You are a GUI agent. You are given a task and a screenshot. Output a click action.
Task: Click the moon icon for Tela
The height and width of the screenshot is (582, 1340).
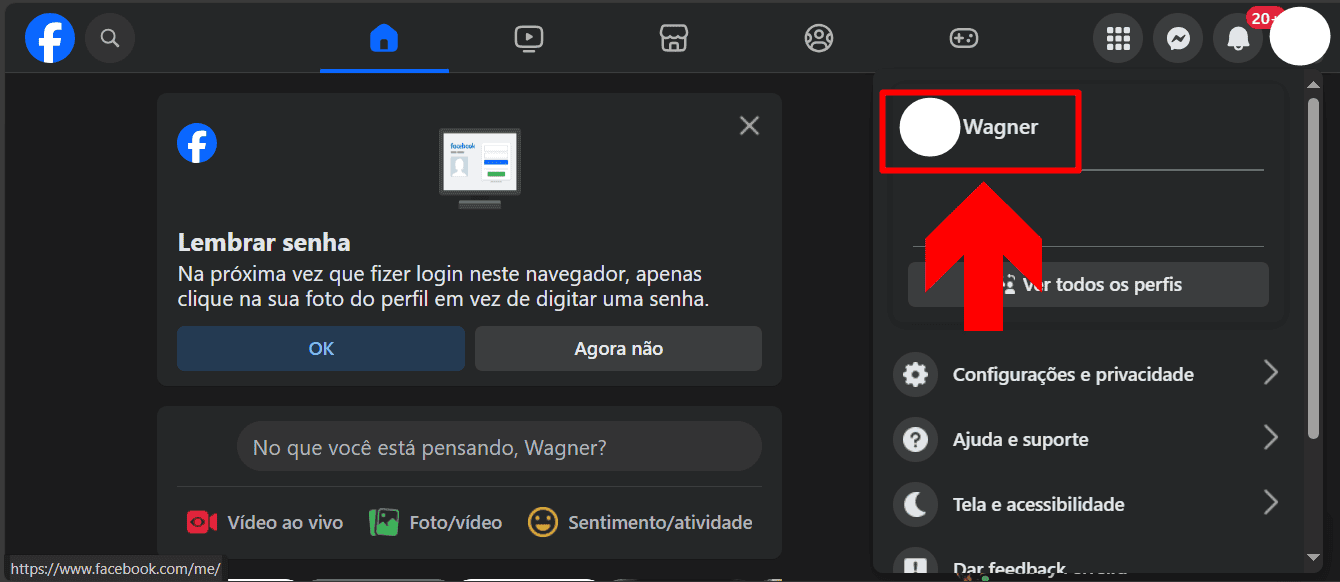(915, 505)
